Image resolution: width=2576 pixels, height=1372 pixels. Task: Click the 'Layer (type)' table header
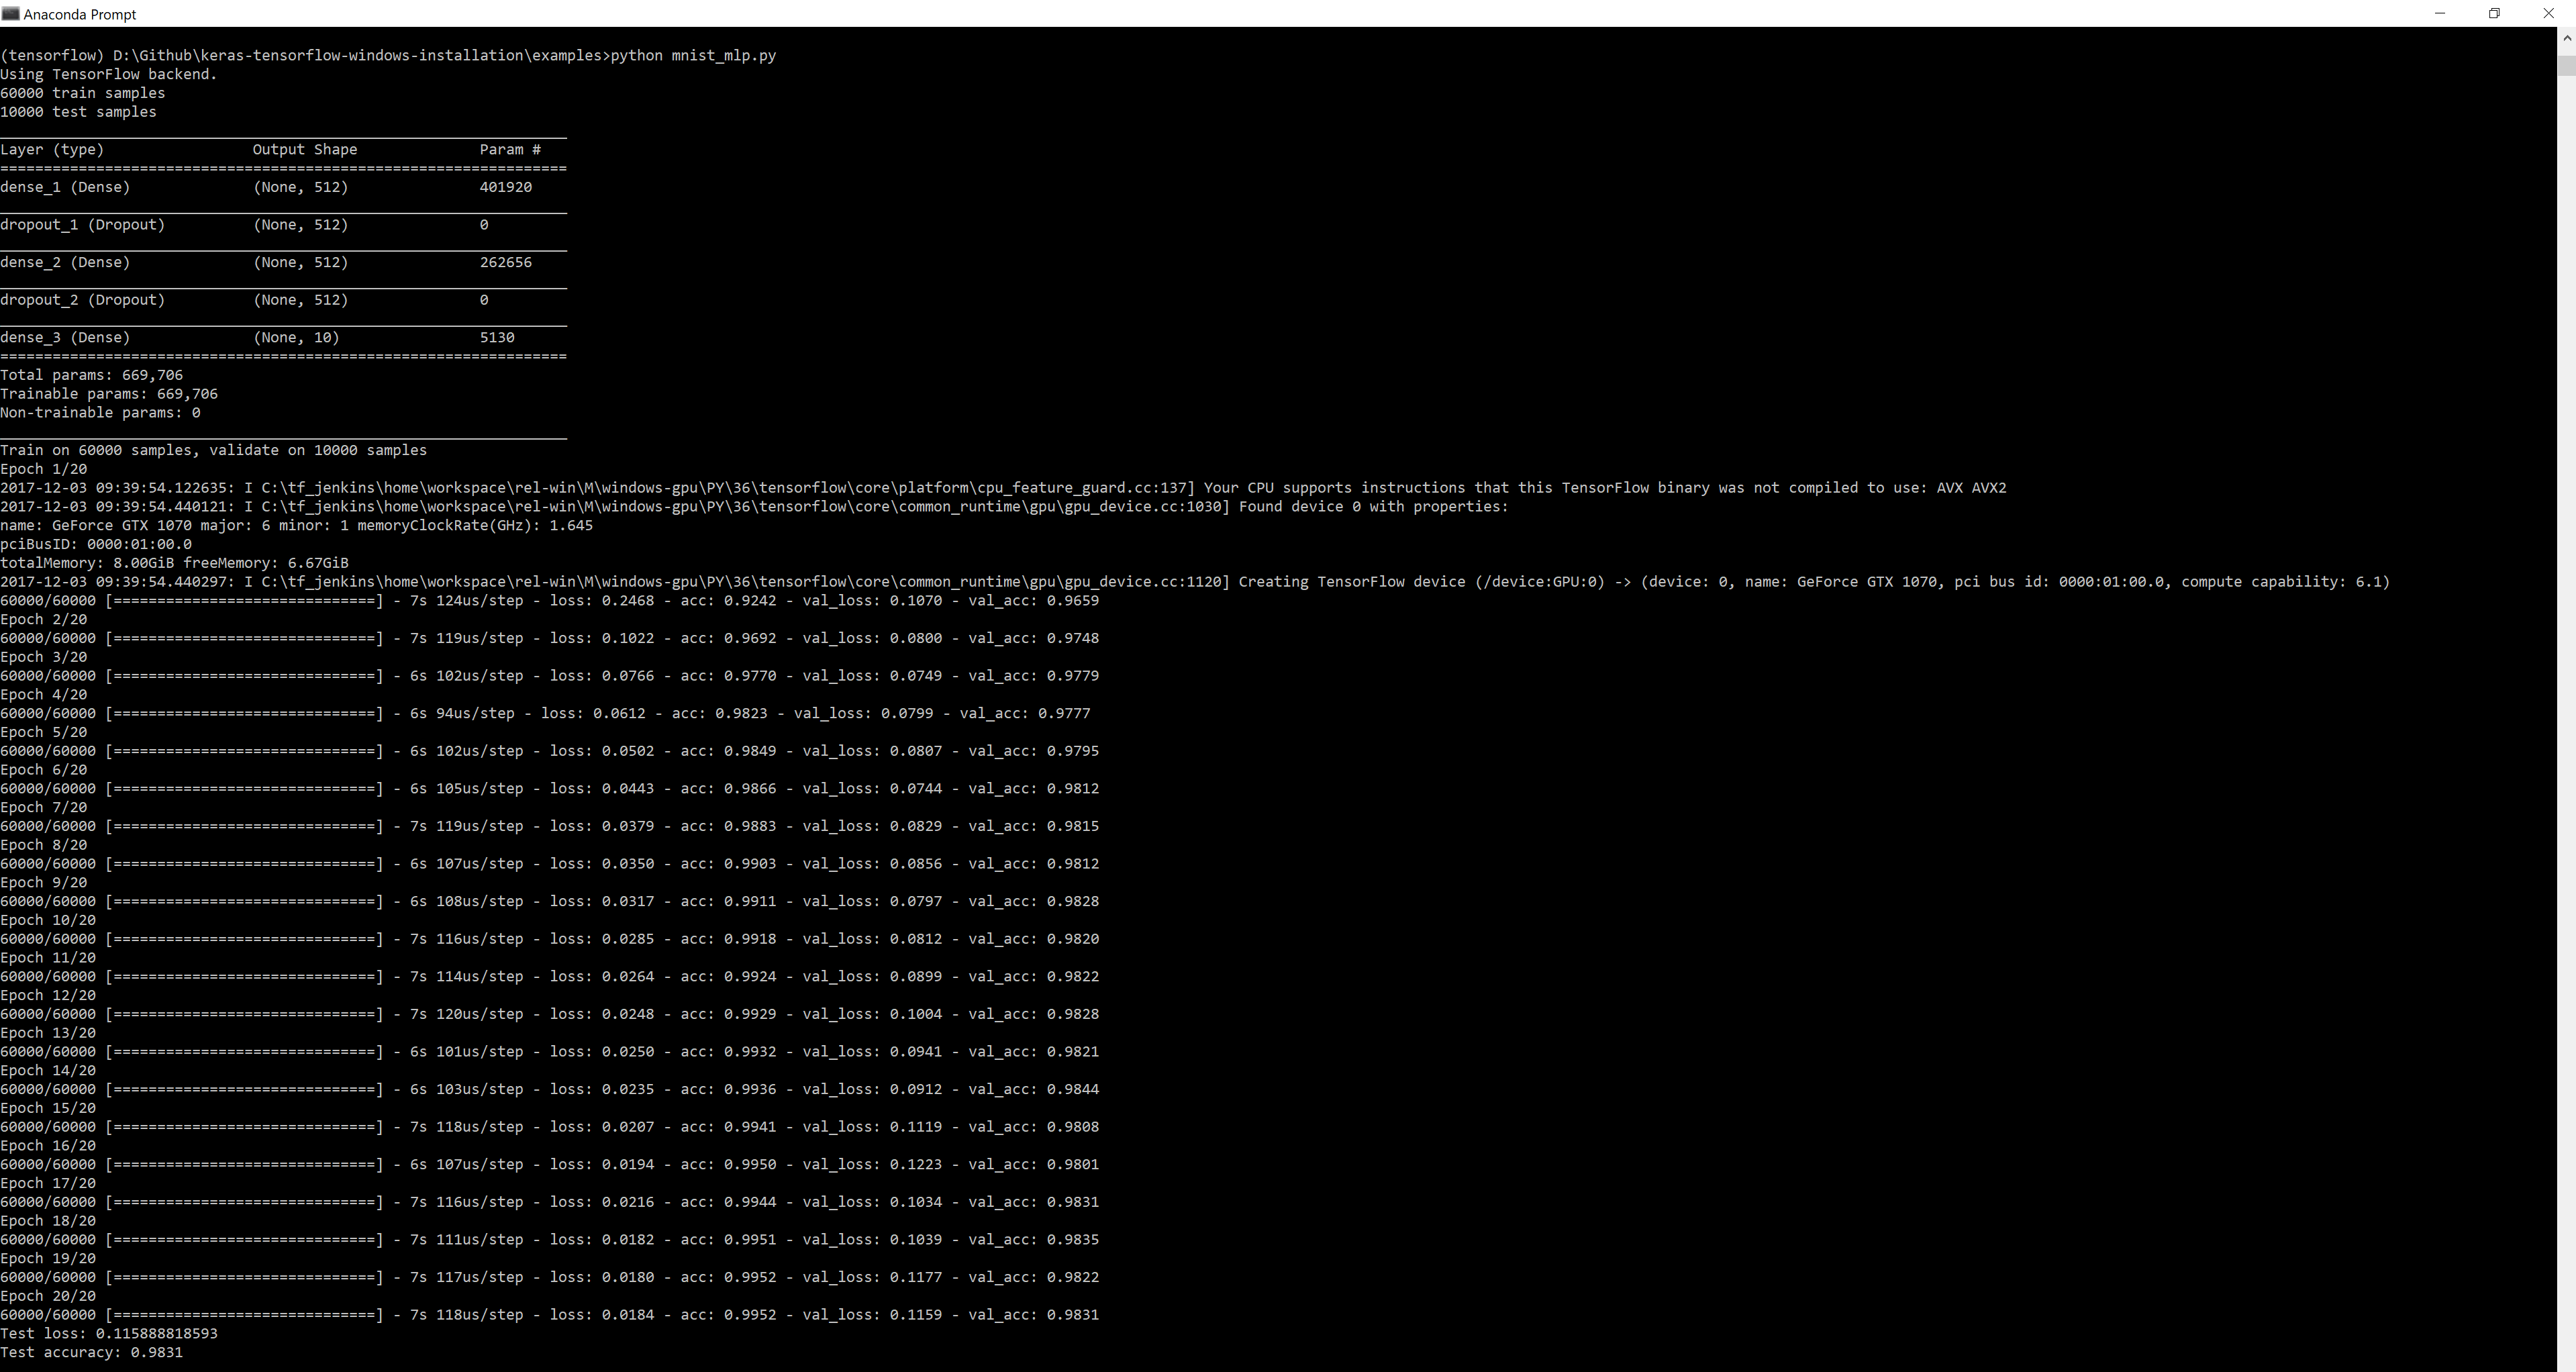(52, 150)
